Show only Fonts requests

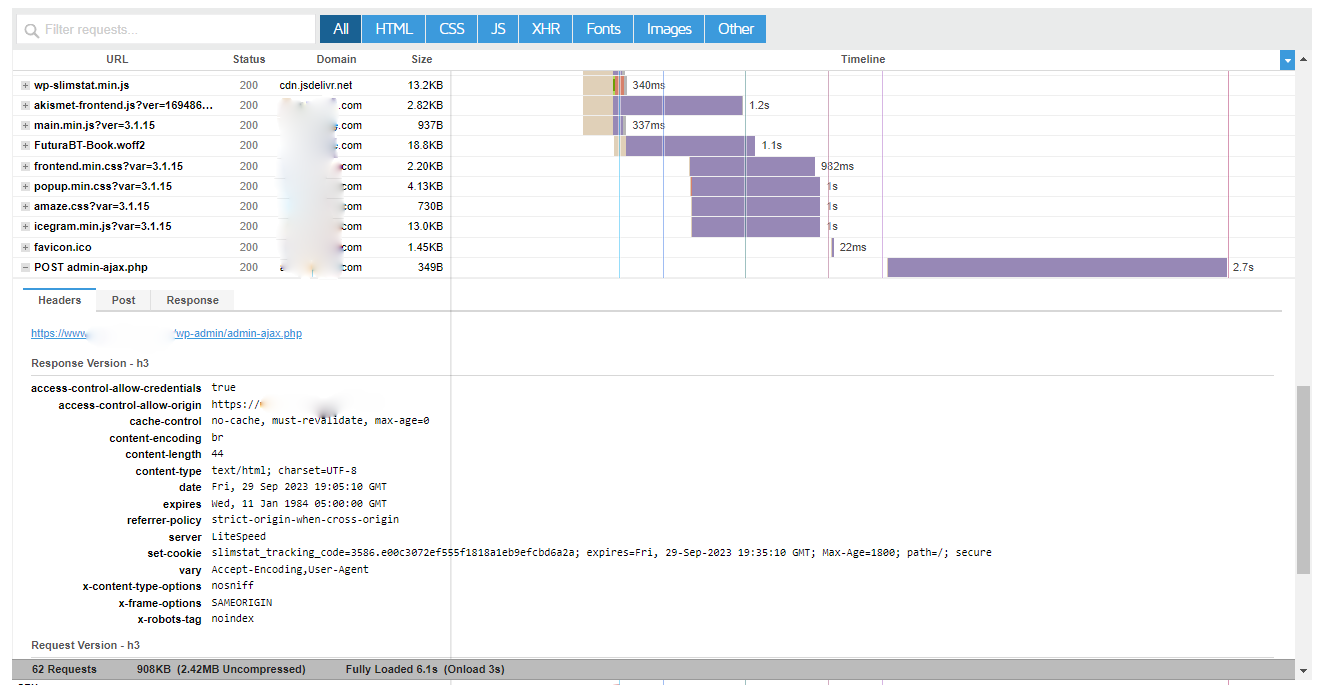click(x=603, y=29)
